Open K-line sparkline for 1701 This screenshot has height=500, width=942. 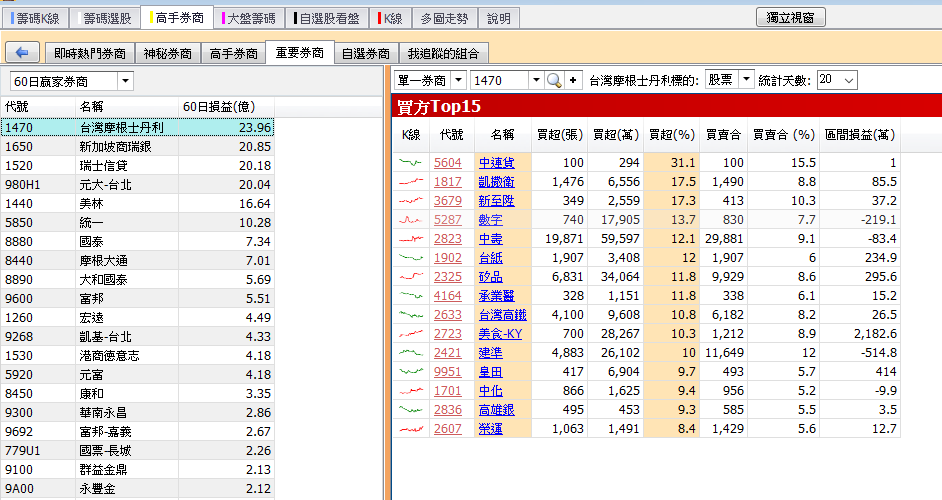point(411,391)
